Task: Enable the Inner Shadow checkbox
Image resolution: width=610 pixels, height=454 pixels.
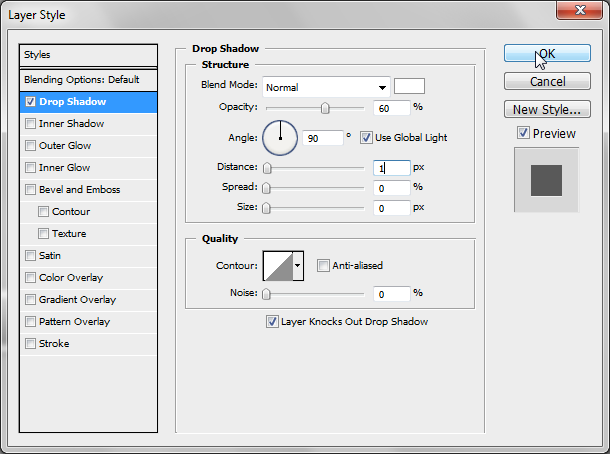Action: 30,124
